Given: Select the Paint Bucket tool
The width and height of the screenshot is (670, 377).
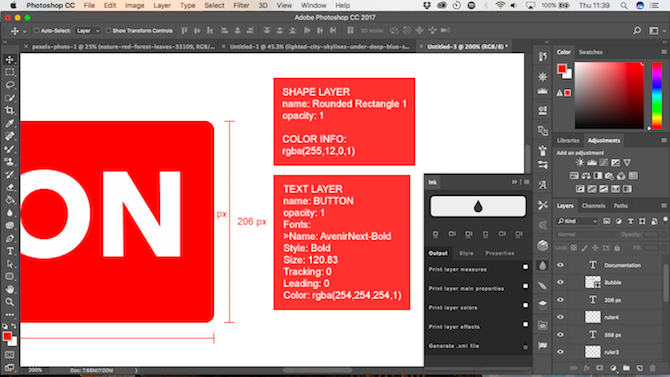Looking at the screenshot, I should 9,200.
